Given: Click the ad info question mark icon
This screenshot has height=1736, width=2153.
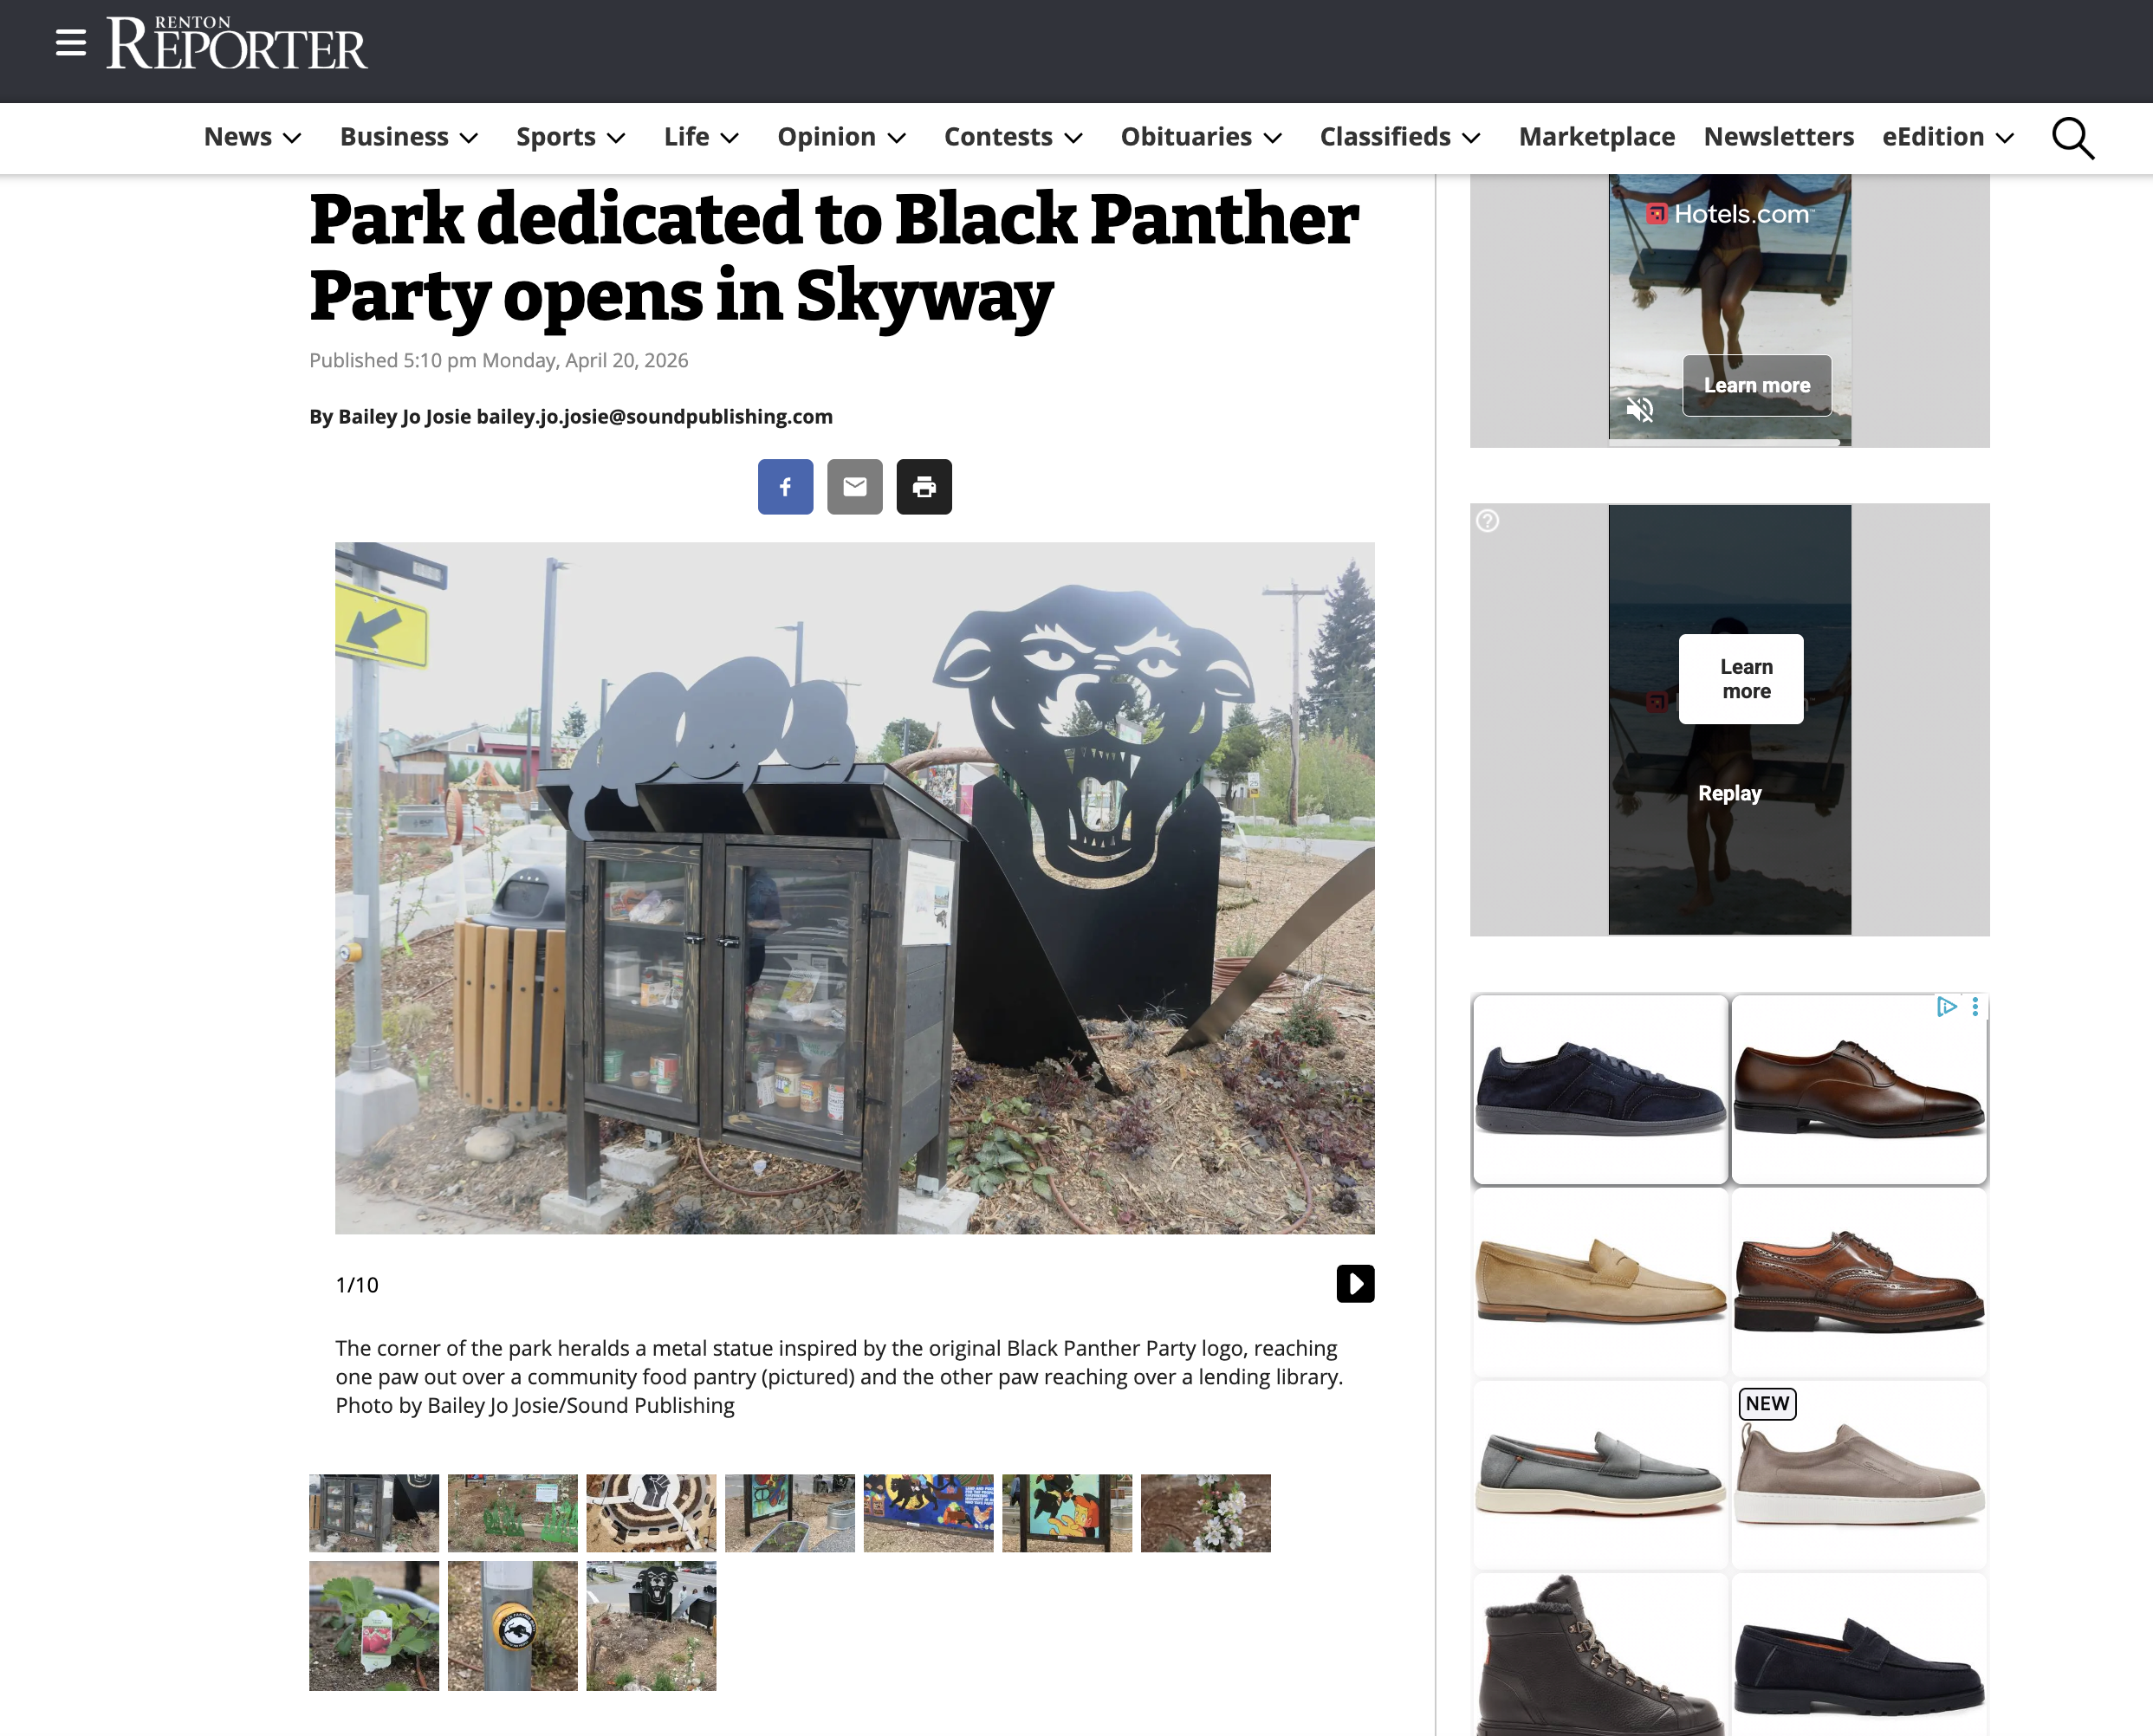Looking at the screenshot, I should [x=1488, y=521].
